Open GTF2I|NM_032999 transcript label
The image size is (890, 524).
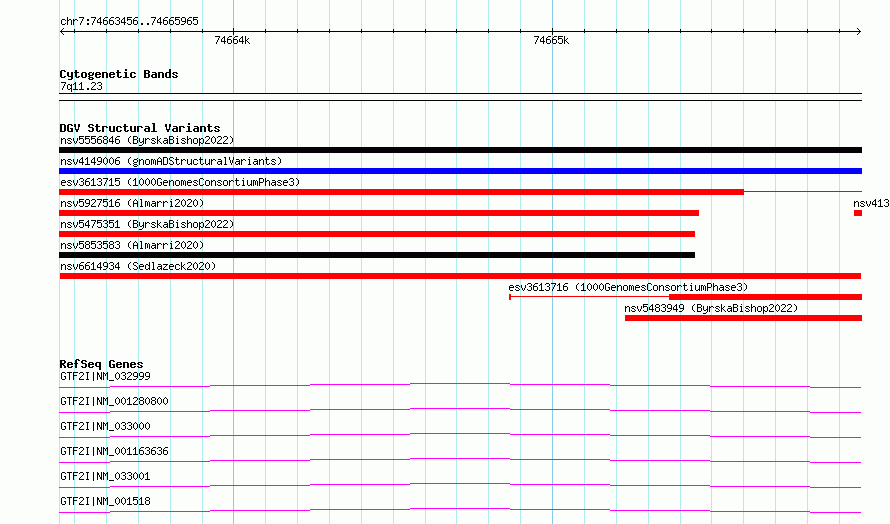pyautogui.click(x=105, y=376)
